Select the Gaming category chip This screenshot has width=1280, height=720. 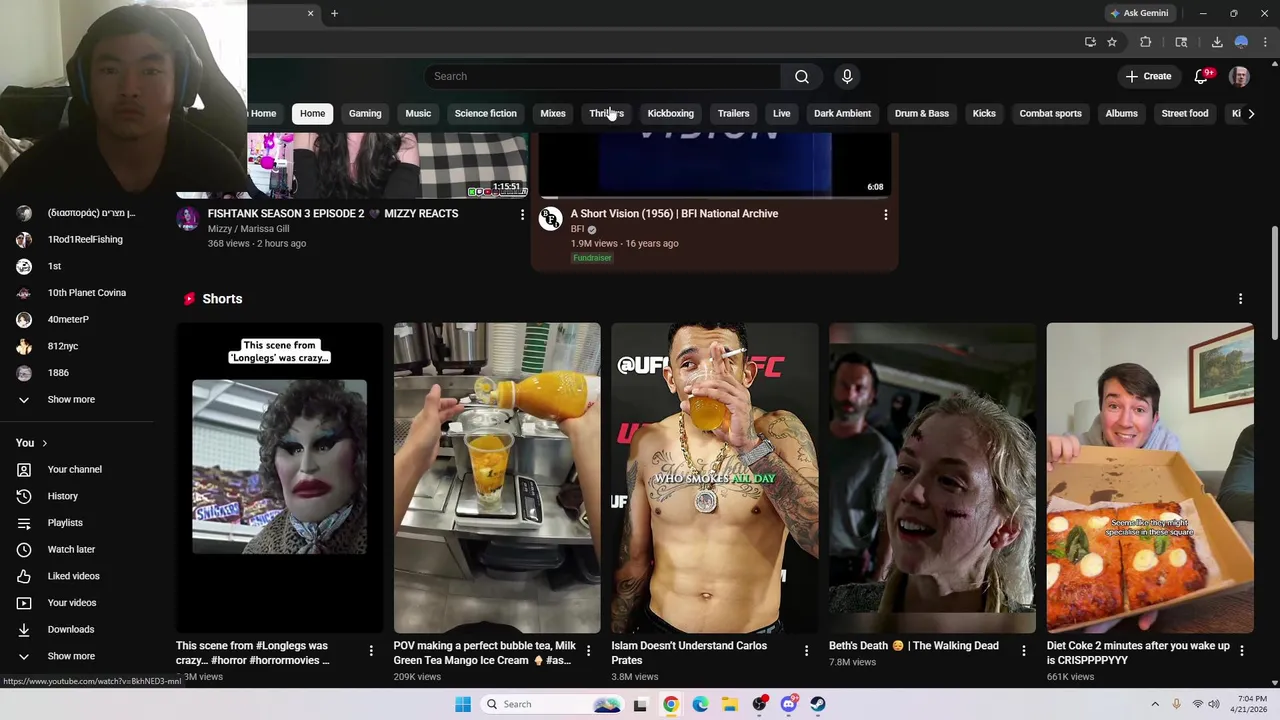[x=365, y=113]
